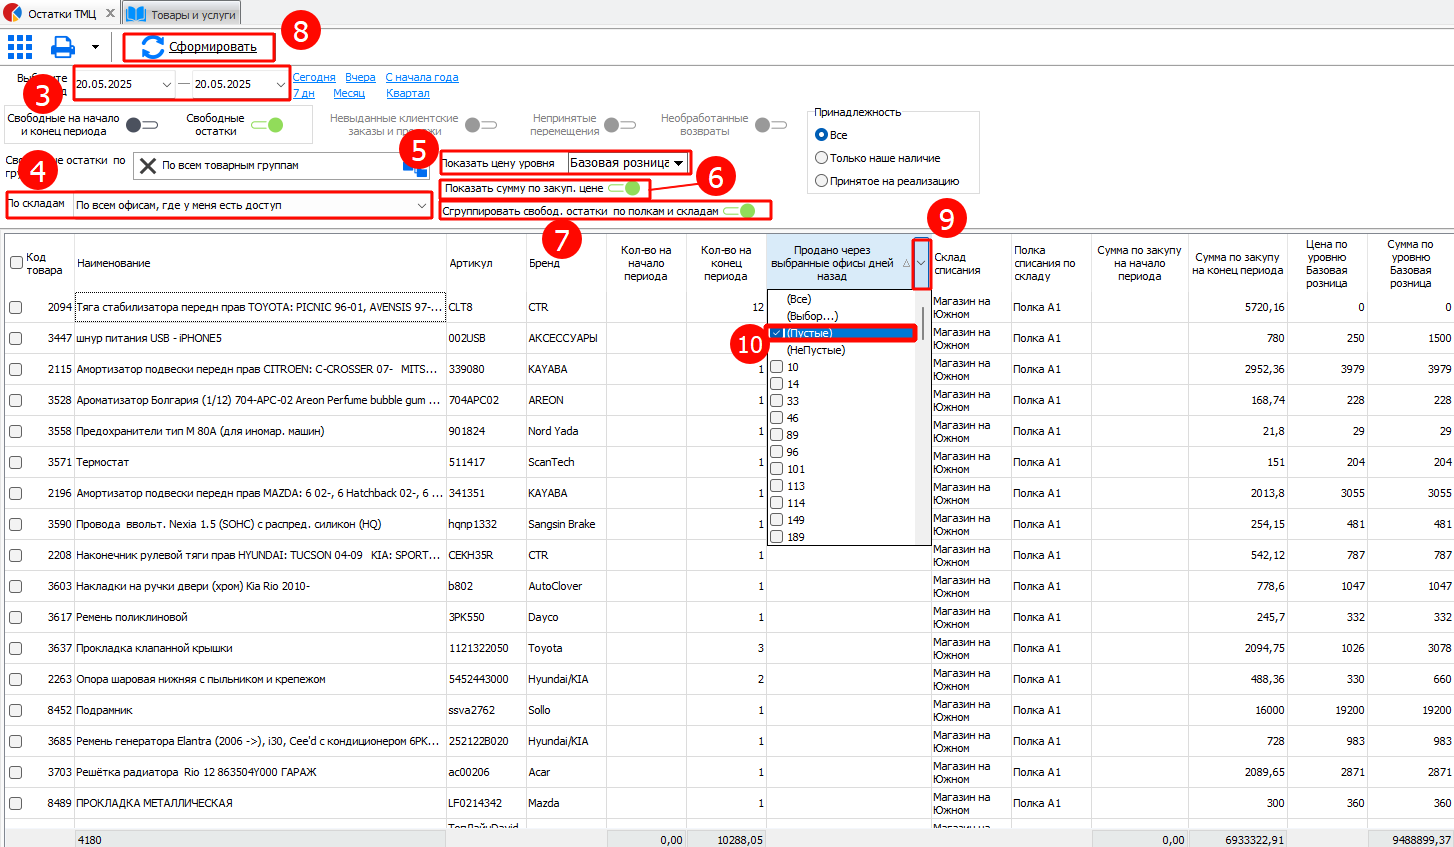
Task: Switch to the Остатки ТМЦ tab
Action: pos(60,14)
